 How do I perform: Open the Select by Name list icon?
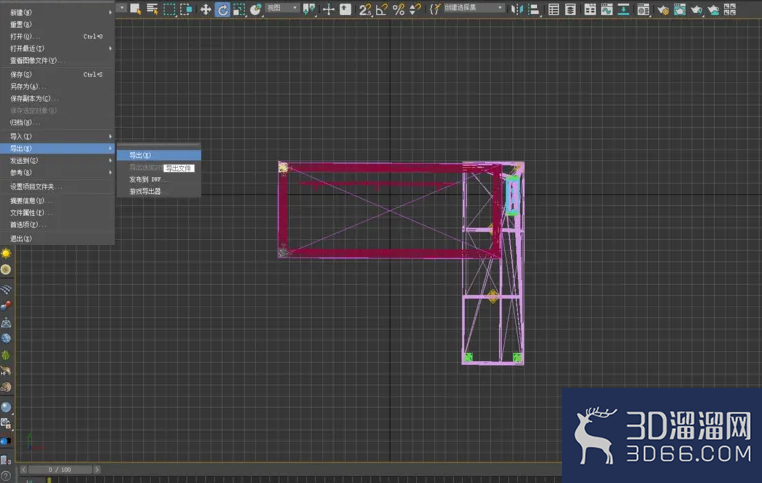(x=153, y=9)
